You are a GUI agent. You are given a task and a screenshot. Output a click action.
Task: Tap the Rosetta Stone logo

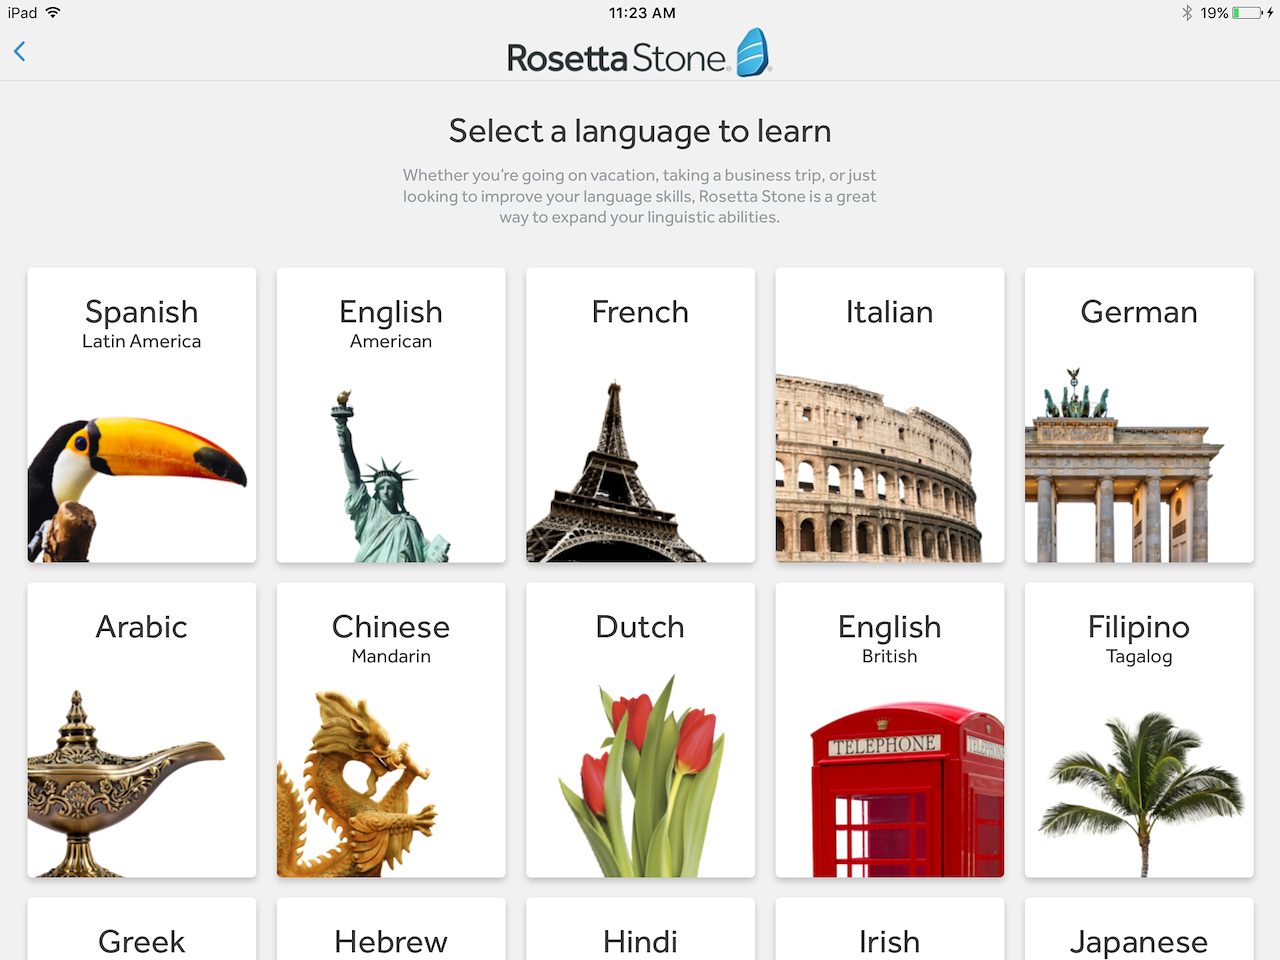pyautogui.click(x=639, y=56)
